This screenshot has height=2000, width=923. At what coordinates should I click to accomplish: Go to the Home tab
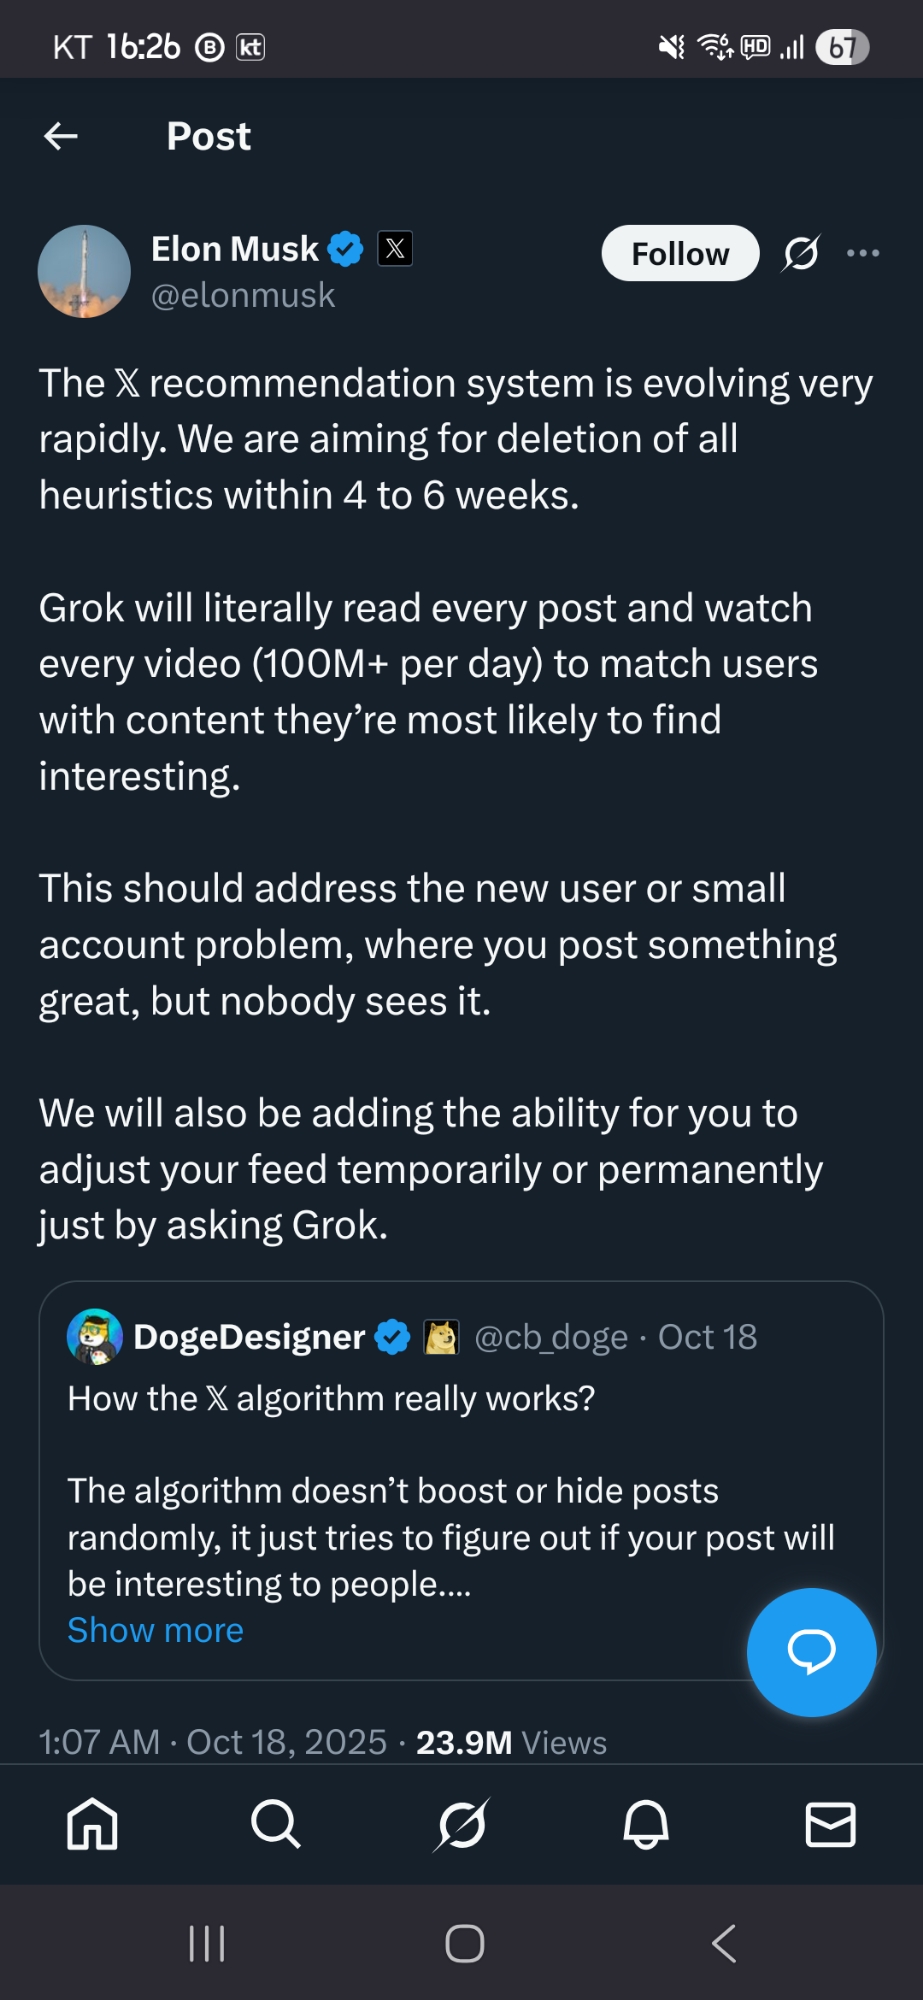(92, 1824)
